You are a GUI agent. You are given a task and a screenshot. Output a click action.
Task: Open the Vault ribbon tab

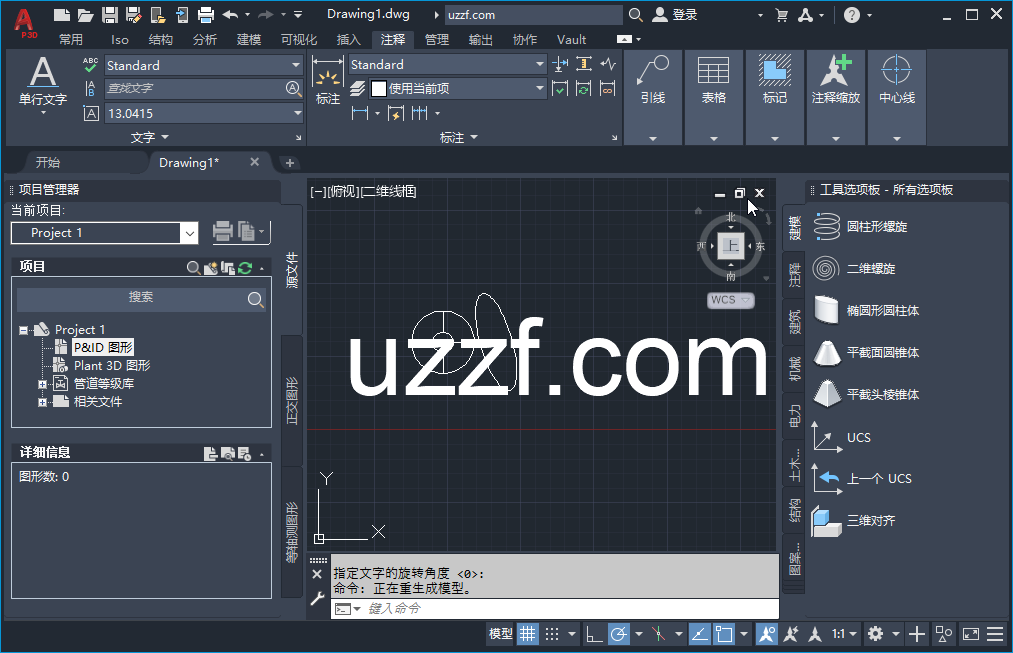click(572, 40)
